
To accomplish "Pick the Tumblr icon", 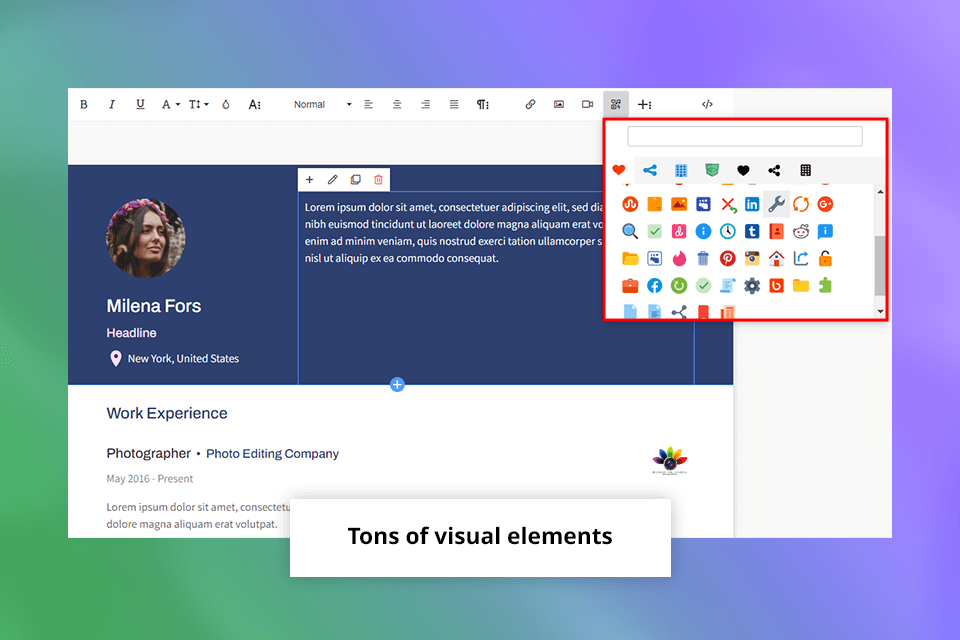I will pyautogui.click(x=752, y=231).
